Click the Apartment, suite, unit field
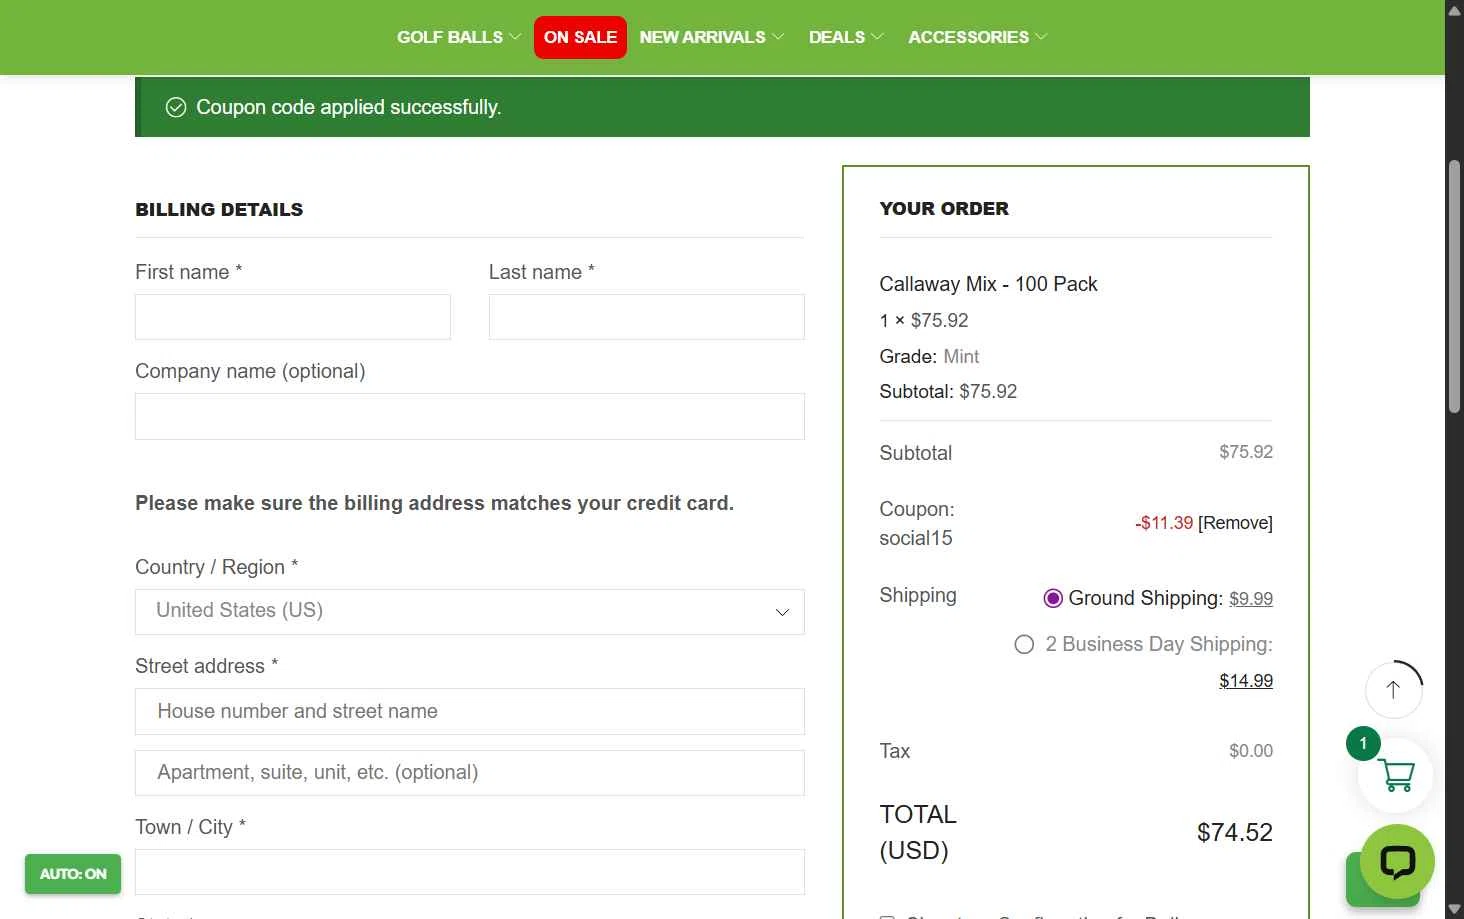Image resolution: width=1464 pixels, height=919 pixels. (x=470, y=773)
